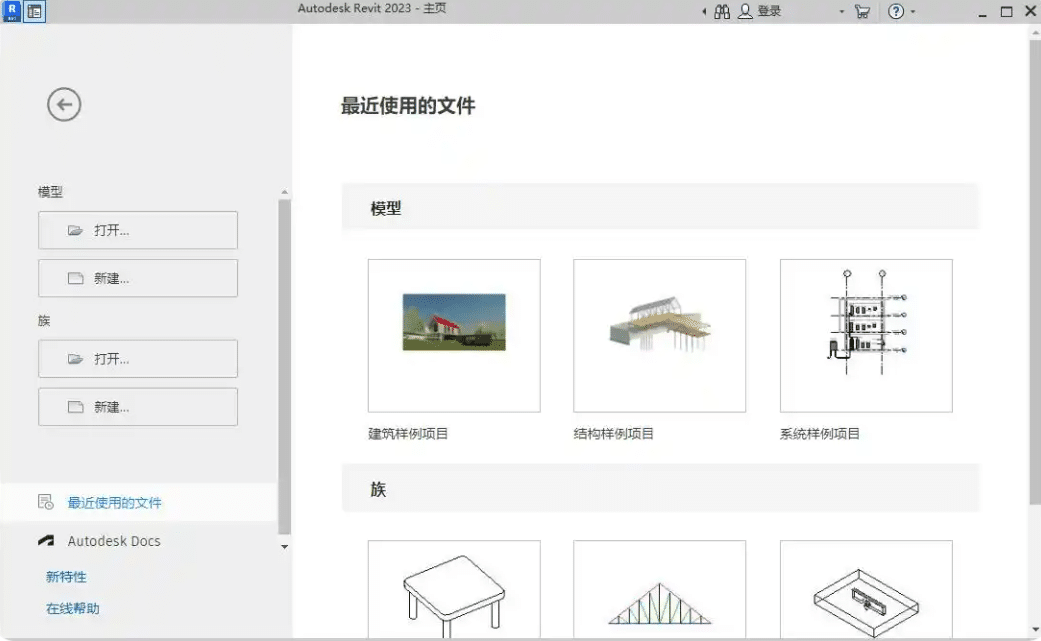Switch to Autodesk Docs in sidebar
Viewport: 1041px width, 641px height.
click(x=113, y=541)
